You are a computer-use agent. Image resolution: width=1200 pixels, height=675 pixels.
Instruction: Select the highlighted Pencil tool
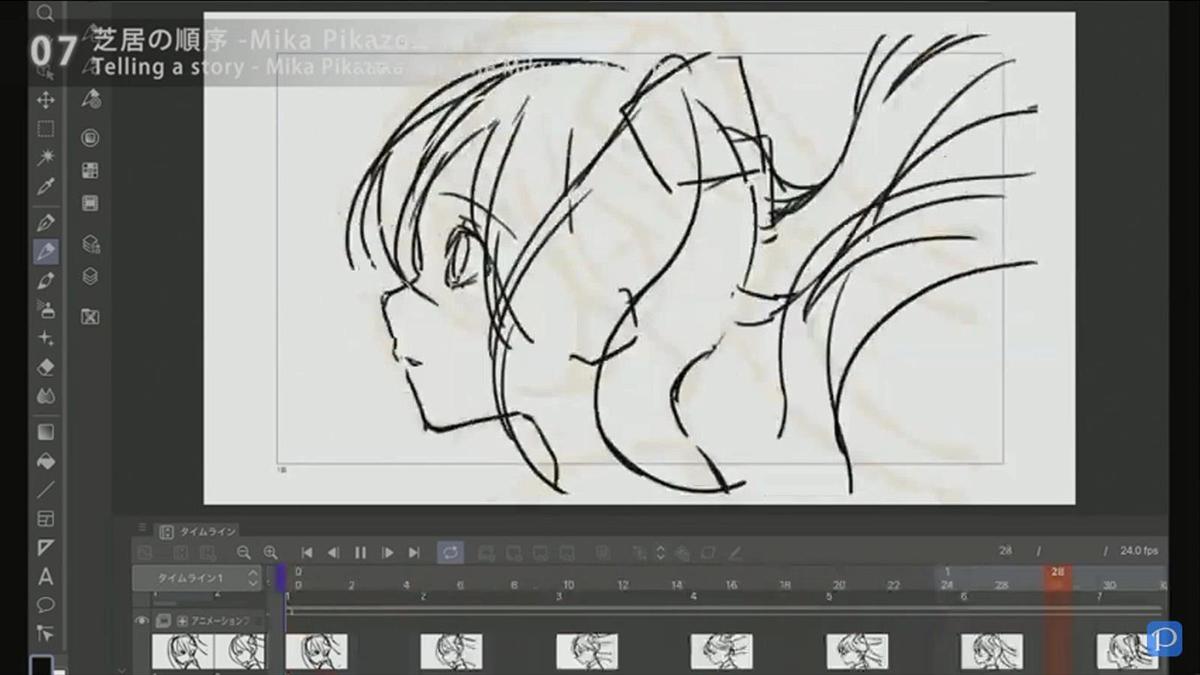tap(45, 252)
